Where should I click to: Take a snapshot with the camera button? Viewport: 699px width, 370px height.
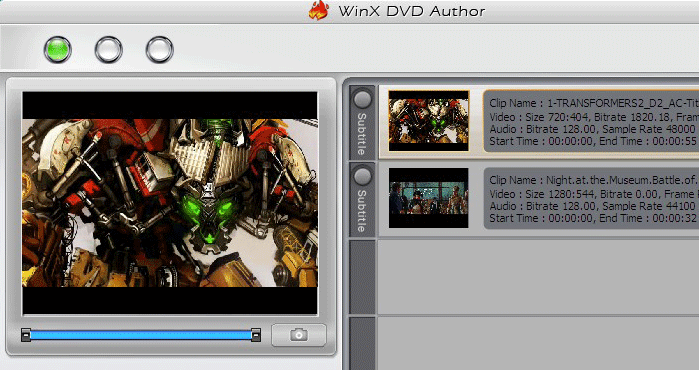click(x=299, y=335)
